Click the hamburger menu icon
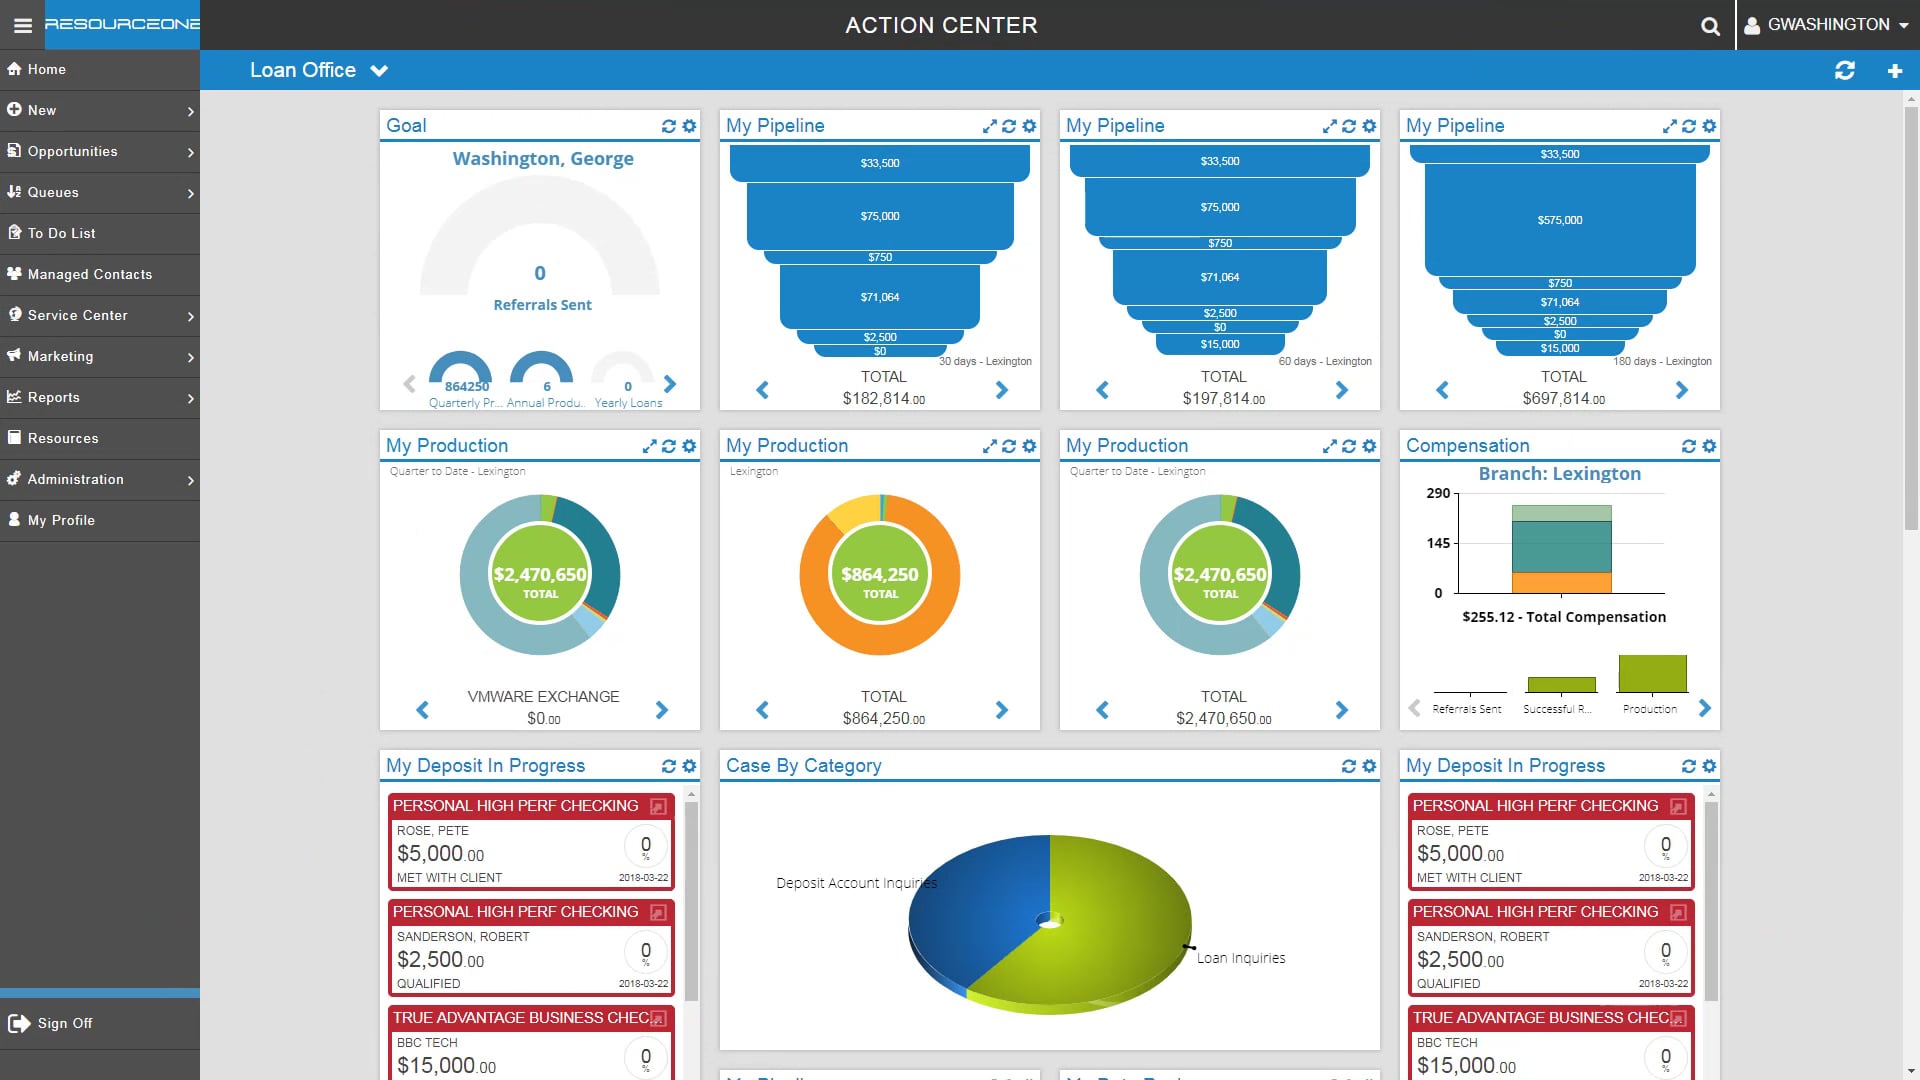 22,25
